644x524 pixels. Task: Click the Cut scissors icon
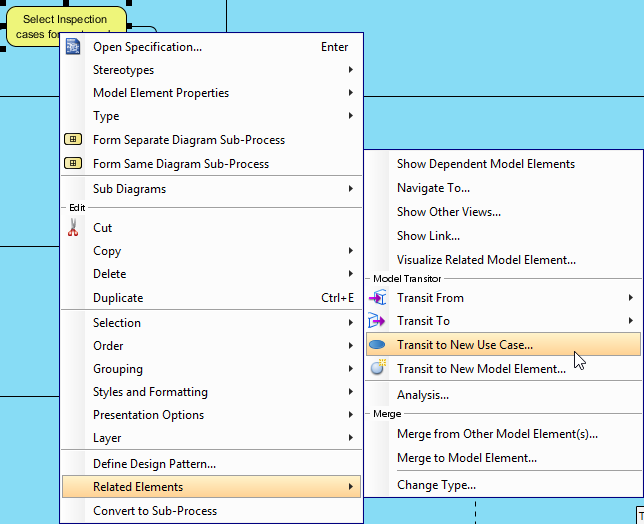[x=73, y=227]
